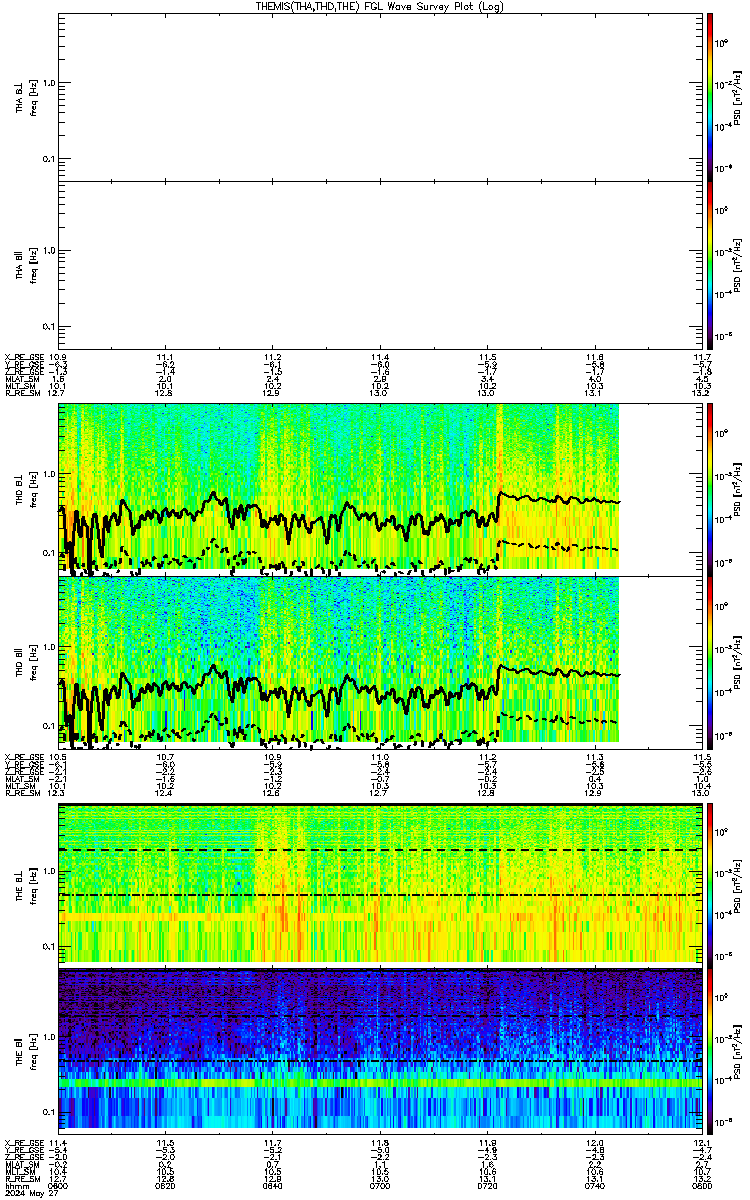Click the THE Bll freq [Hz] axis label
Viewport: 750px width, 1200px height.
tap(33, 1051)
